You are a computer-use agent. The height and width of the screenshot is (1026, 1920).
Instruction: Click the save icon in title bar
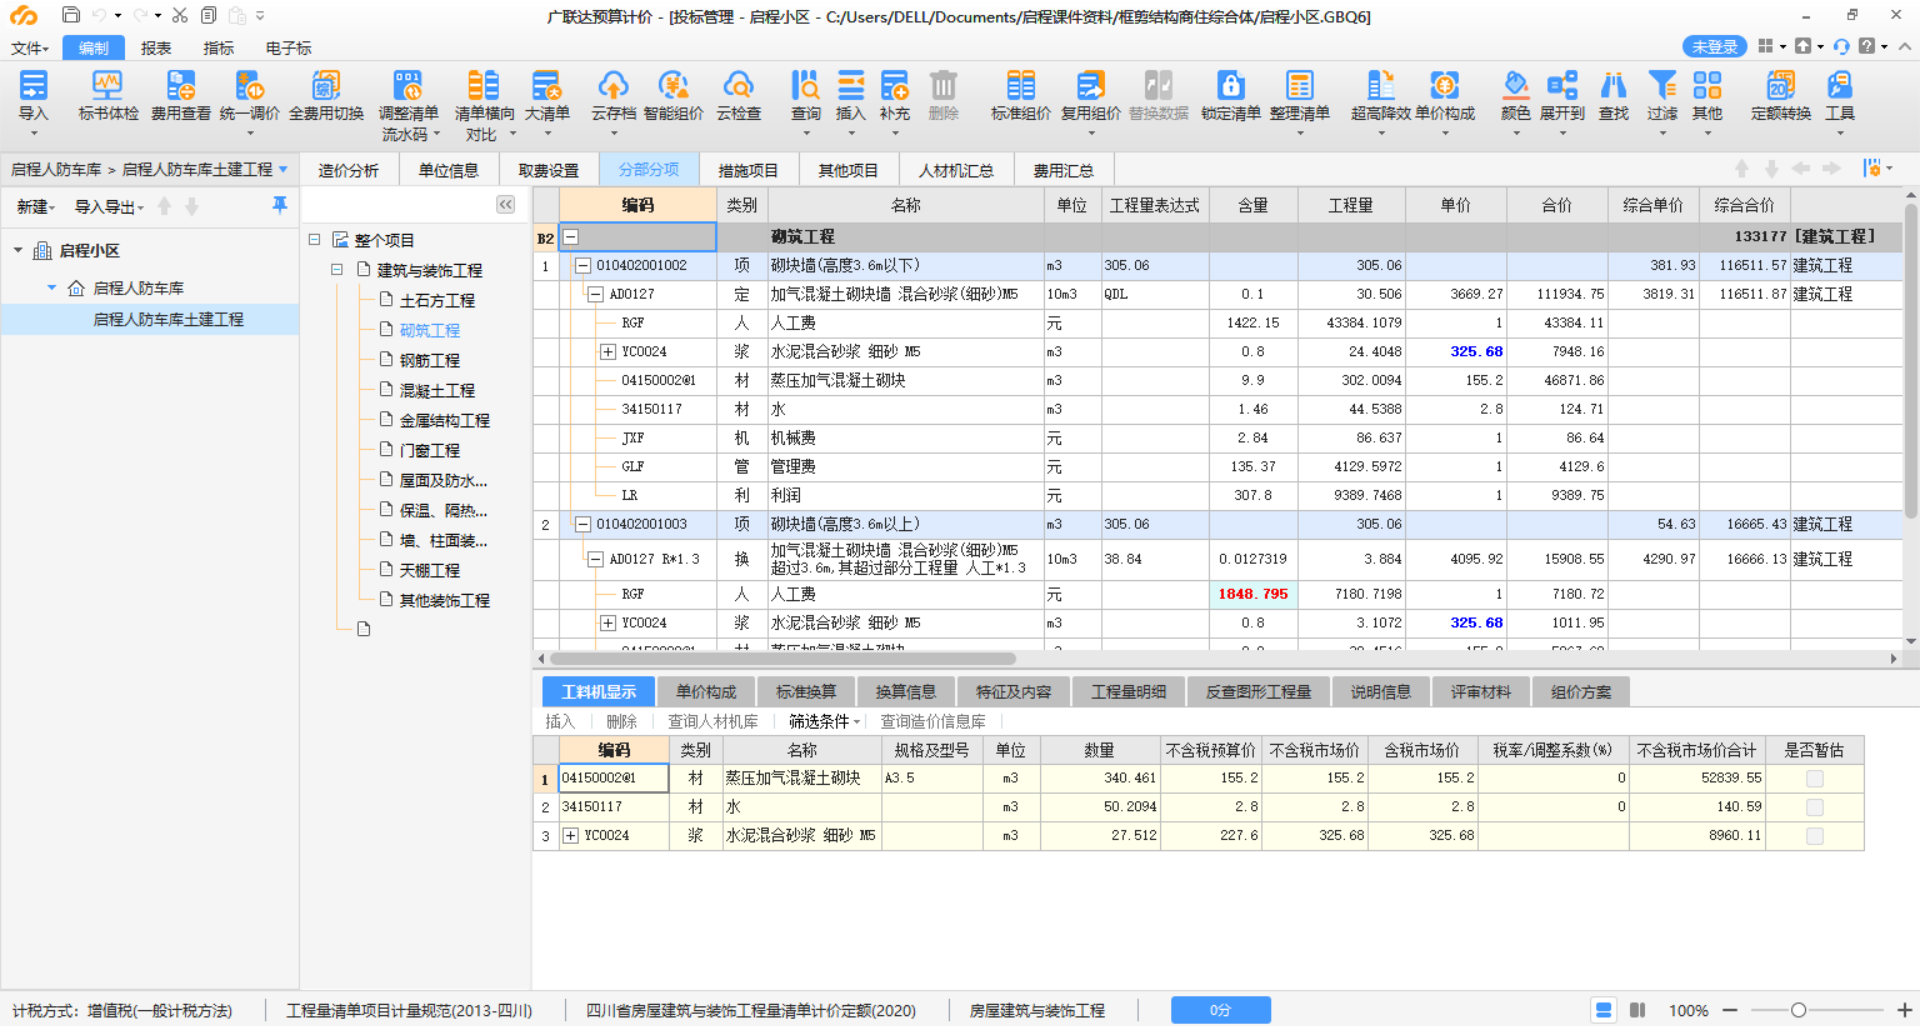pos(71,15)
